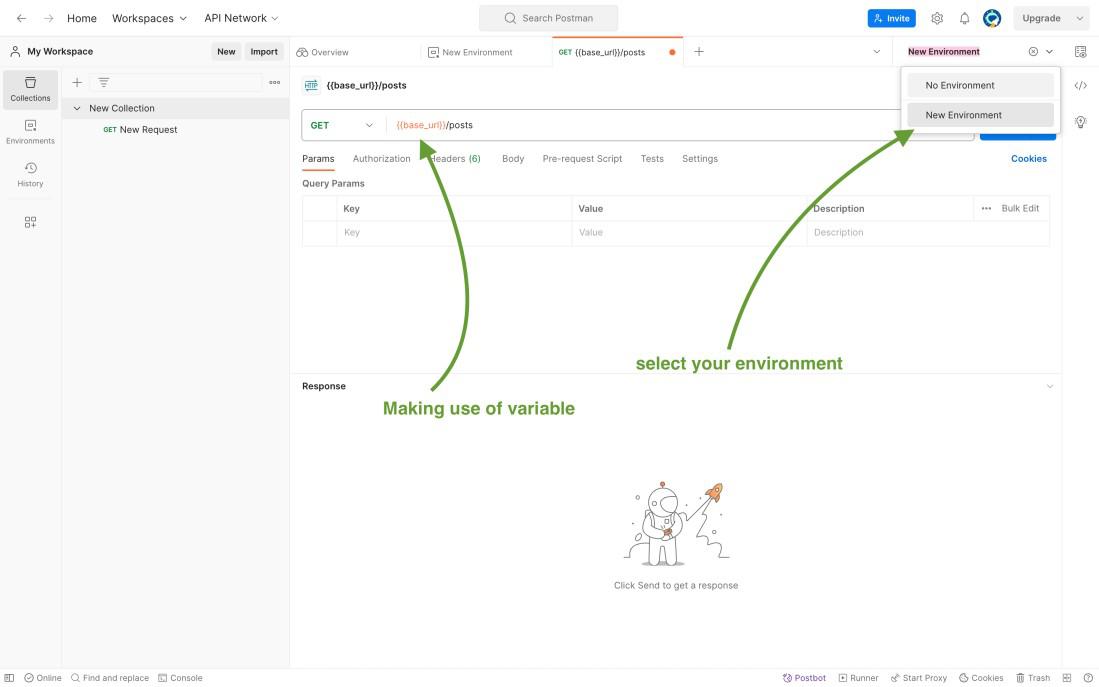Click Bulk Edit in query params
Viewport: 1099px width, 687px height.
1020,208
